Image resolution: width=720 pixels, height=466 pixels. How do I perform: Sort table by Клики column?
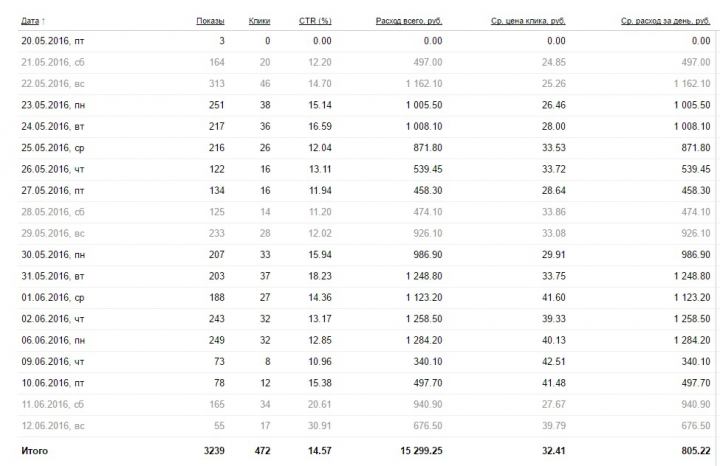pos(259,21)
